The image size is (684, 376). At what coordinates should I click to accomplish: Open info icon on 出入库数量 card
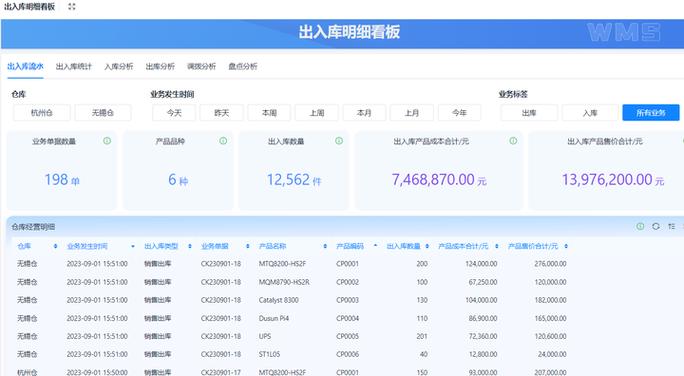[339, 141]
